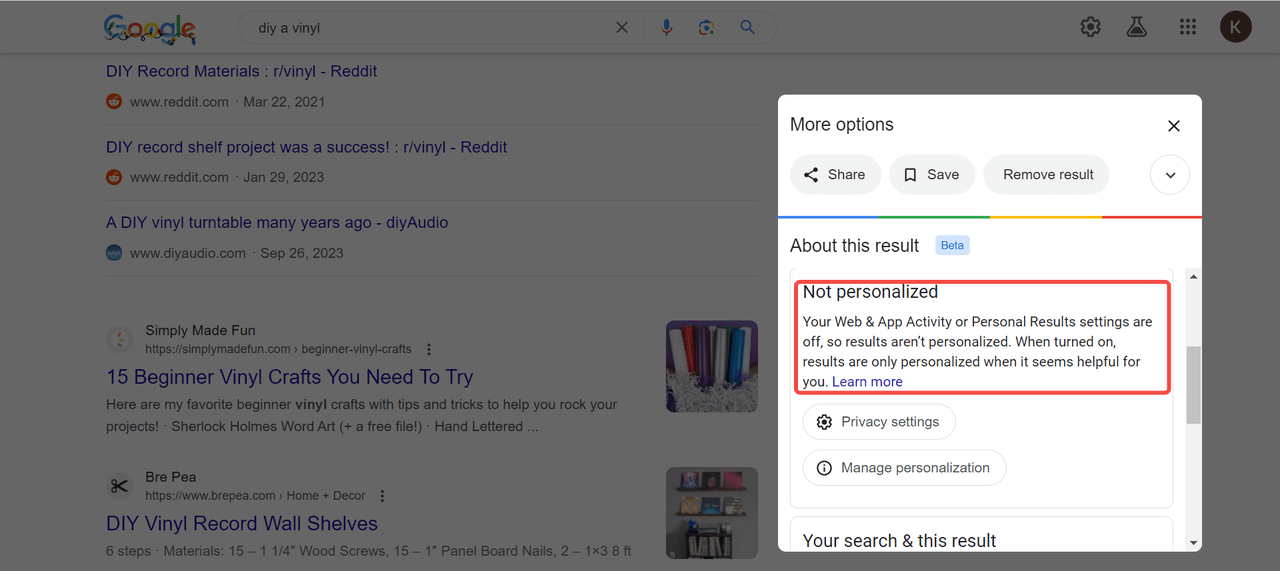Open 15 Beginner Vinyl Crafts link
The image size is (1280, 571).
[x=289, y=377]
